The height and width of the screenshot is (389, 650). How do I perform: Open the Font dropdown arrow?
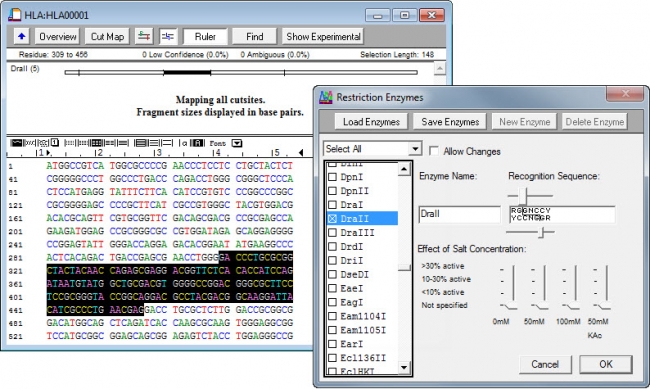pyautogui.click(x=237, y=143)
